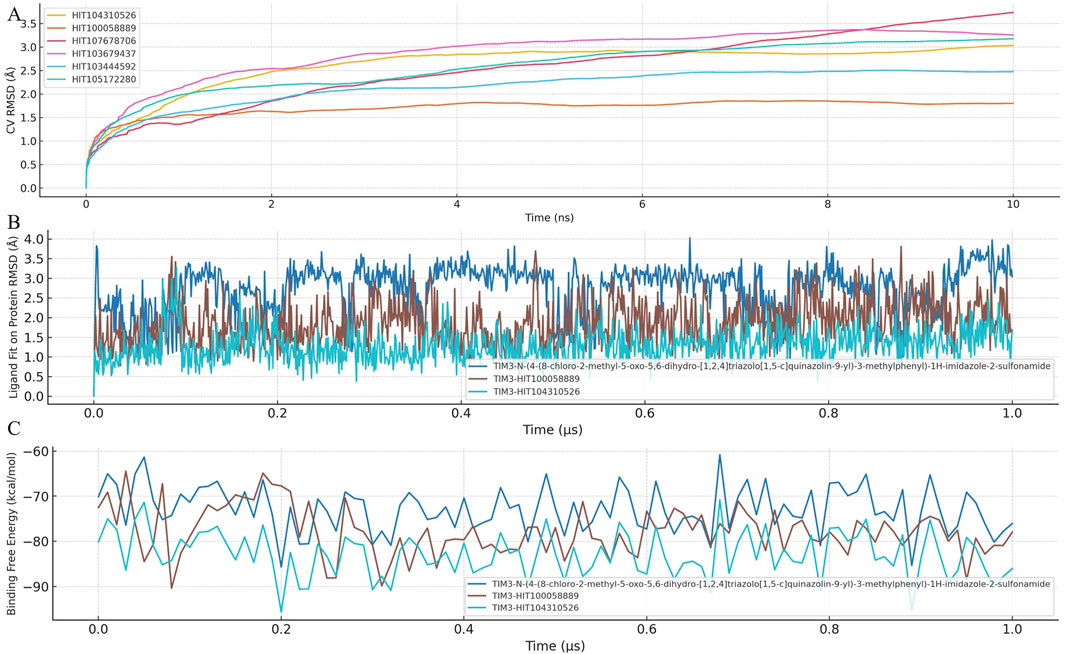1065x654 pixels.
Task: Click the 1.0 tick on panel C time axis
Action: tap(1013, 630)
